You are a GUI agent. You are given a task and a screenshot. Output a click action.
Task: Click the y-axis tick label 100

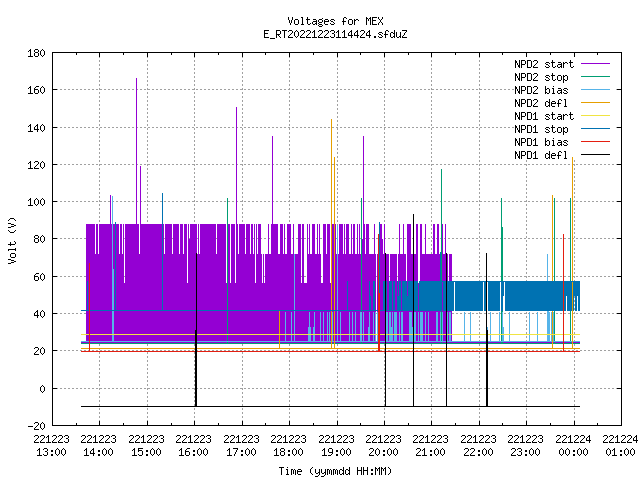tap(36, 202)
